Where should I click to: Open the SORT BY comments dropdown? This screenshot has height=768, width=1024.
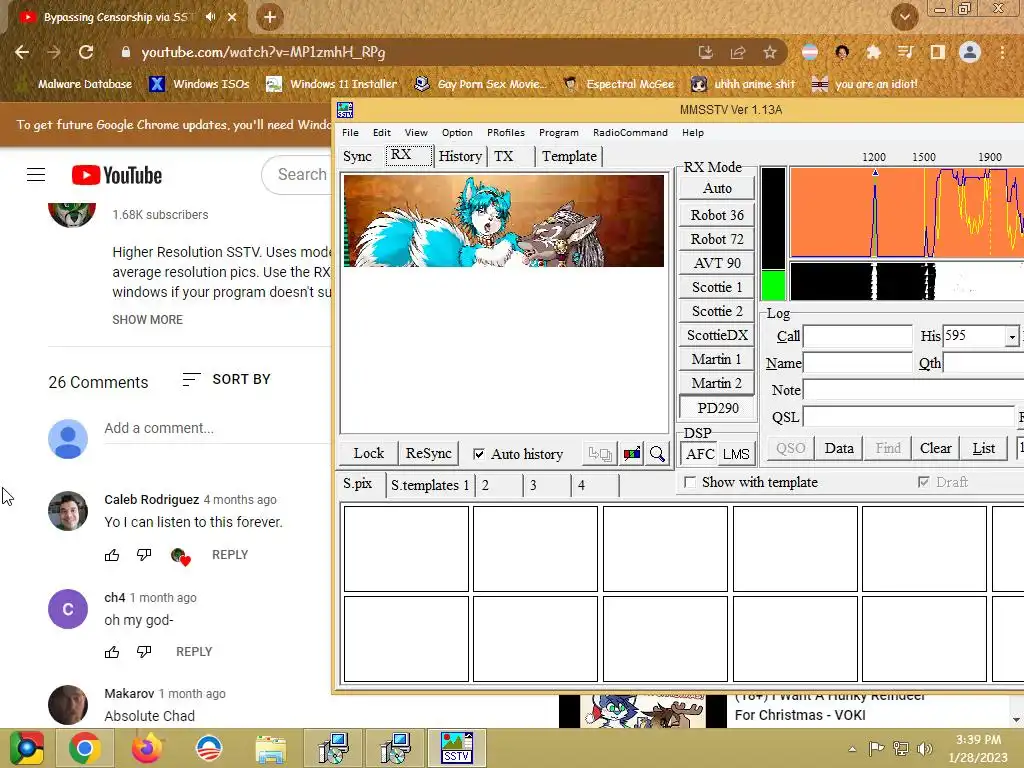point(226,379)
